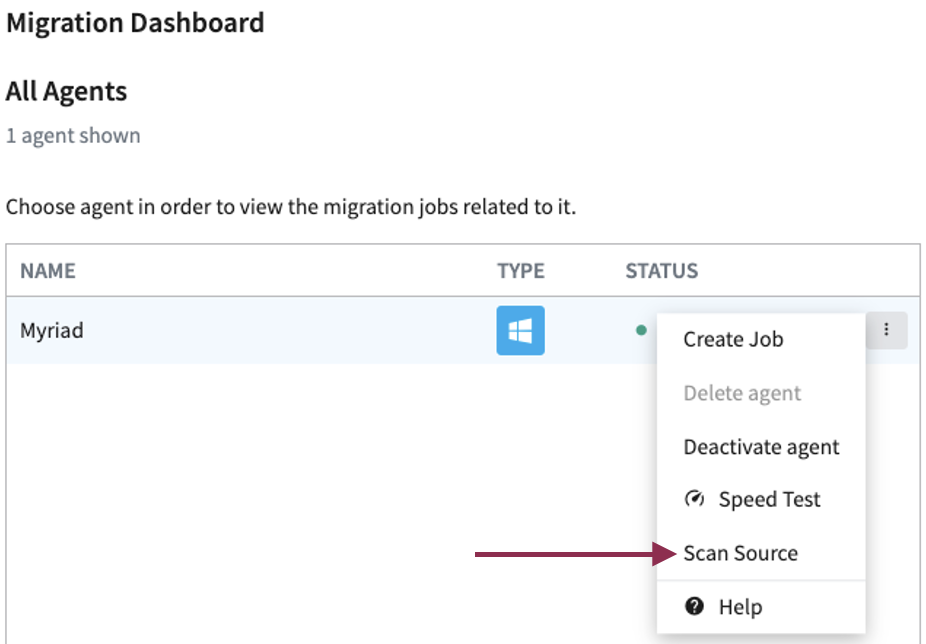This screenshot has width=926, height=644.
Task: Attempt to click the disabled Delete agent option
Action: click(x=742, y=393)
